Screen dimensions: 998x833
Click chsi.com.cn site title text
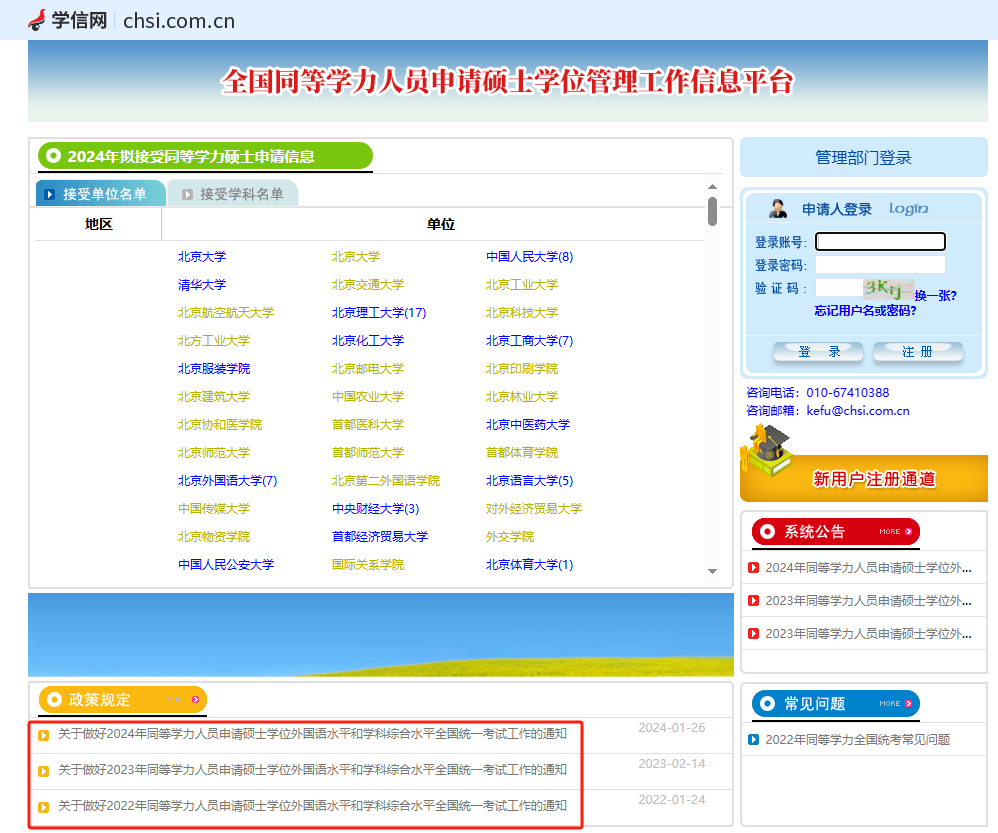click(179, 21)
